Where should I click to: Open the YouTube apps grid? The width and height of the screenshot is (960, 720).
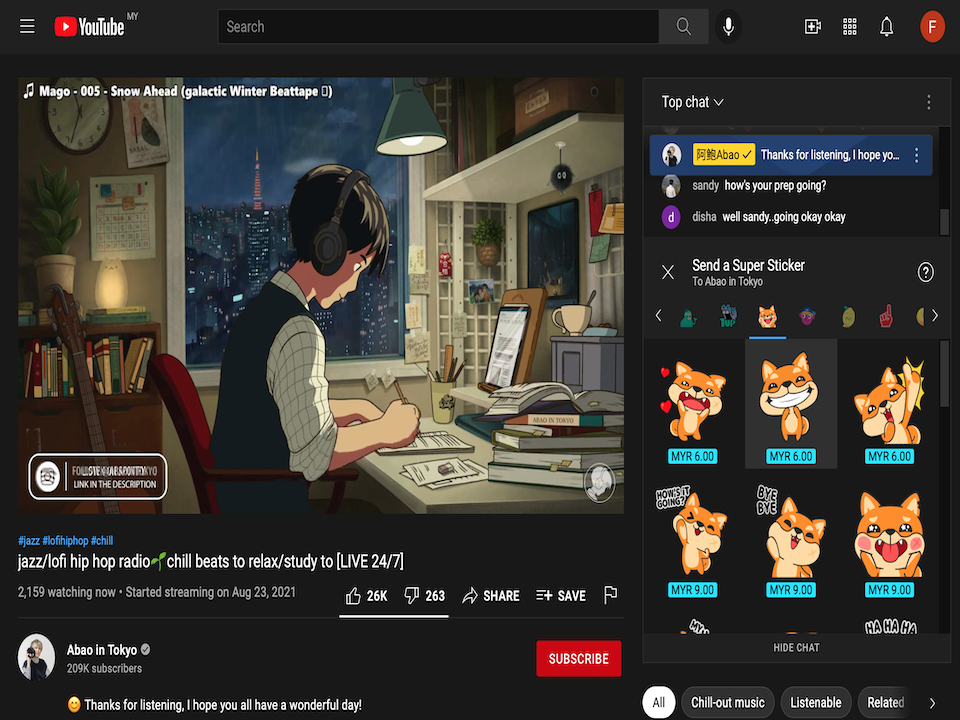(850, 27)
